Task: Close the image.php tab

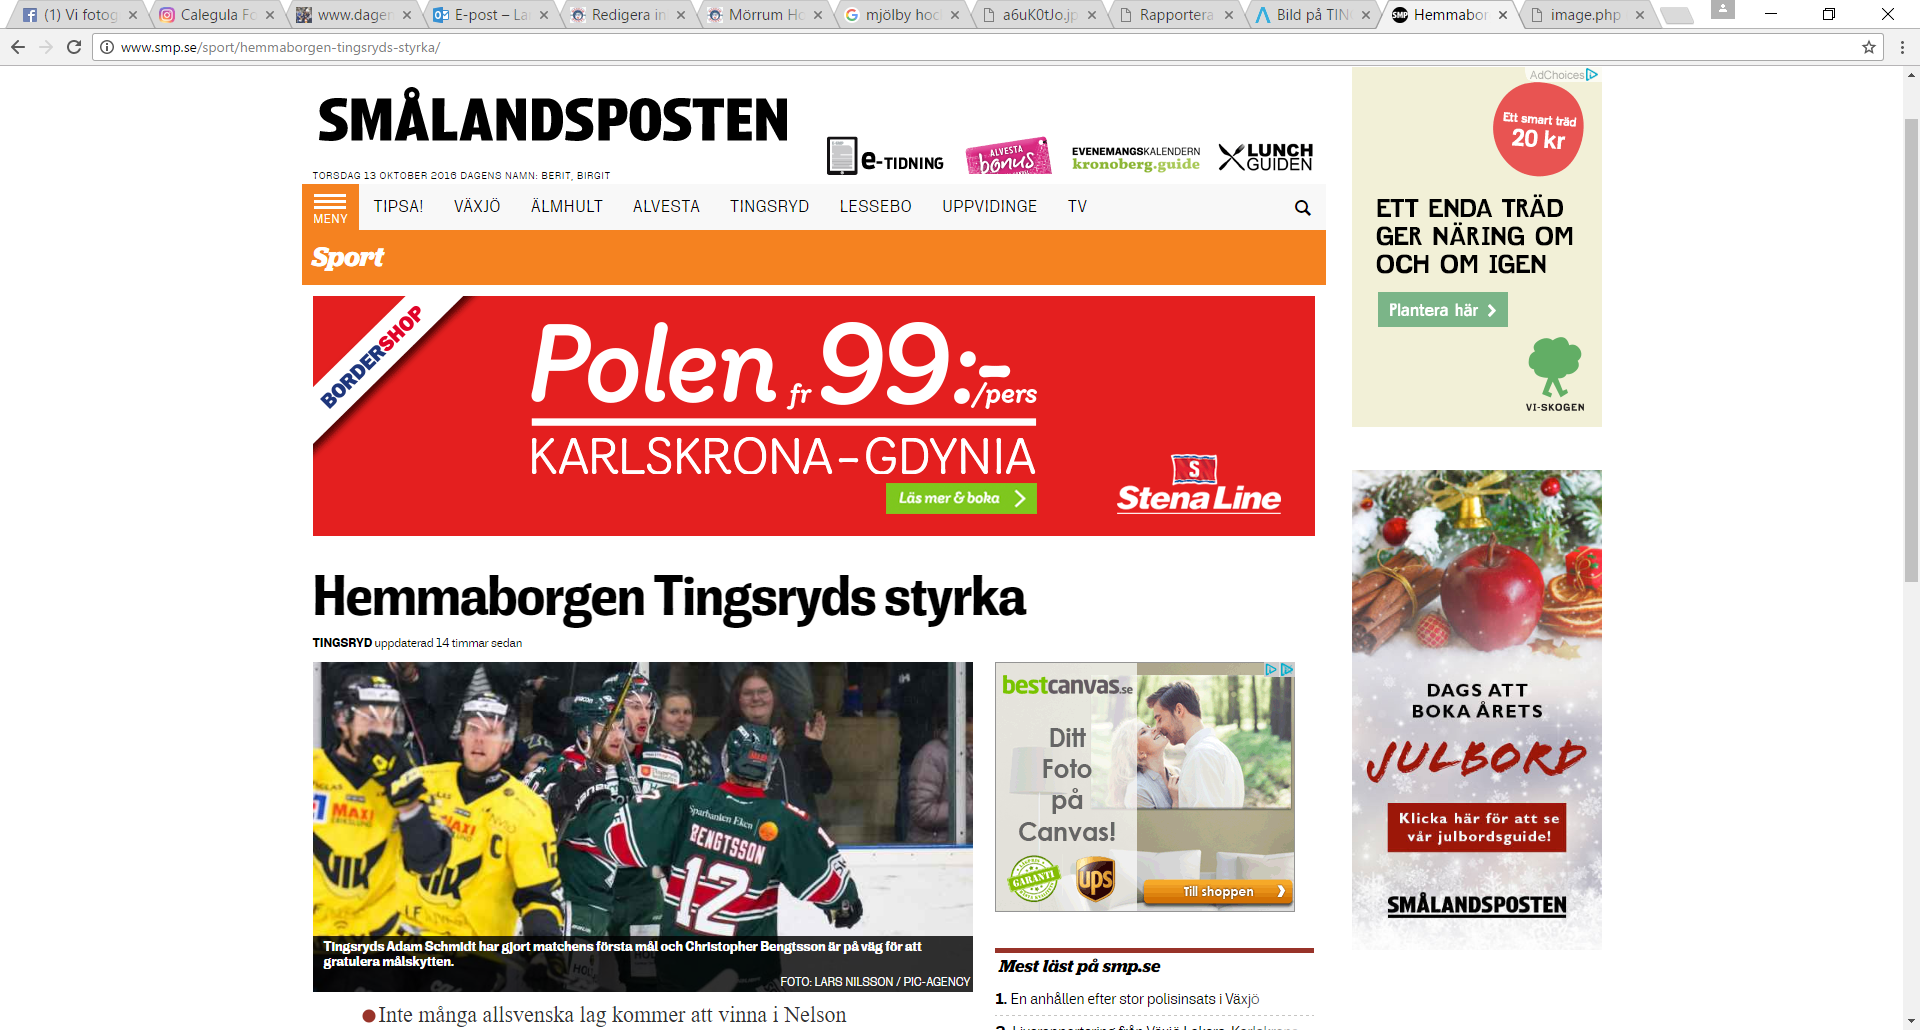Action: pyautogui.click(x=1640, y=15)
